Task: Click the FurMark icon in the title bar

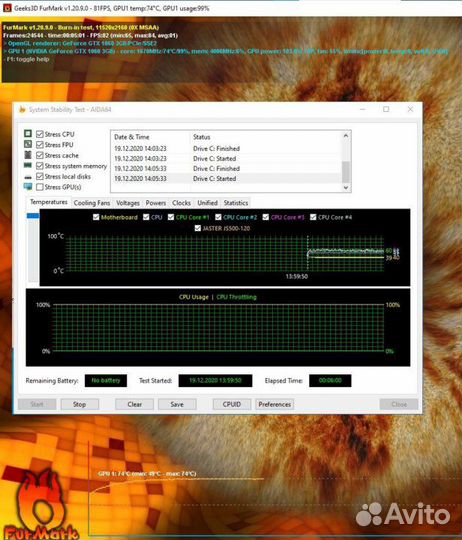Action: pyautogui.click(x=6, y=8)
